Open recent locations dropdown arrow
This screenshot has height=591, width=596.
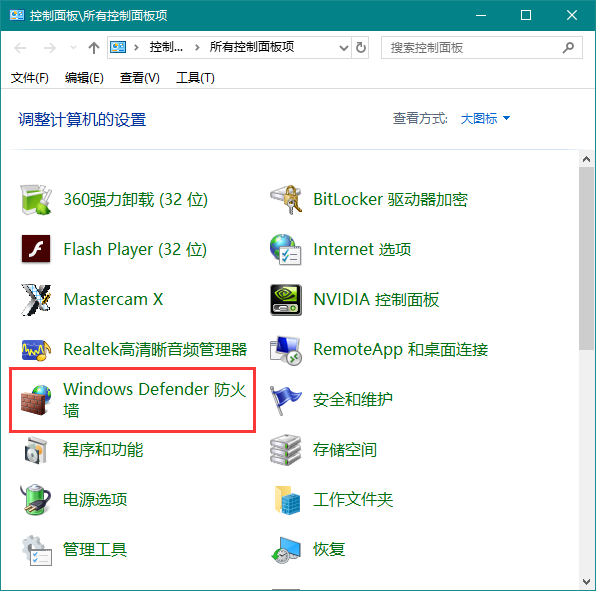pyautogui.click(x=73, y=48)
